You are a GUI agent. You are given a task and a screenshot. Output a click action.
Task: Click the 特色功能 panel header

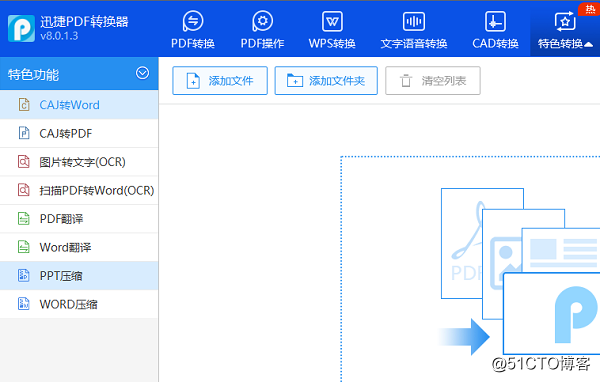click(79, 73)
